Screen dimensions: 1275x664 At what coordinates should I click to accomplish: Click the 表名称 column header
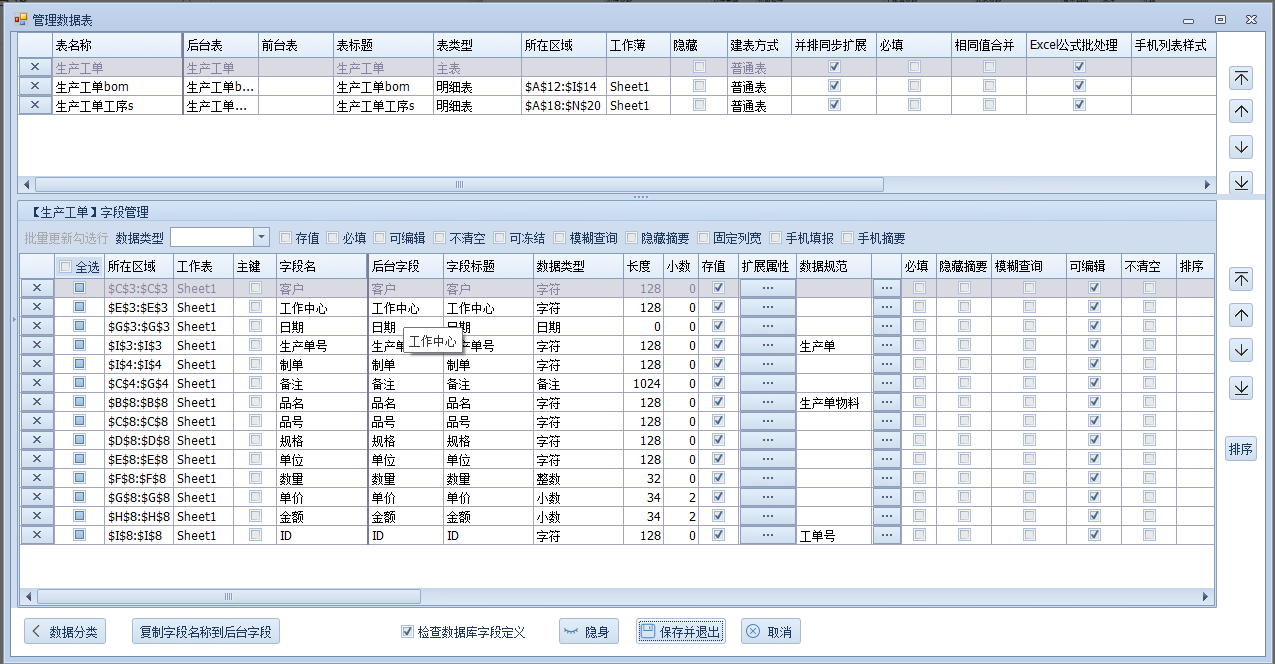click(x=115, y=45)
